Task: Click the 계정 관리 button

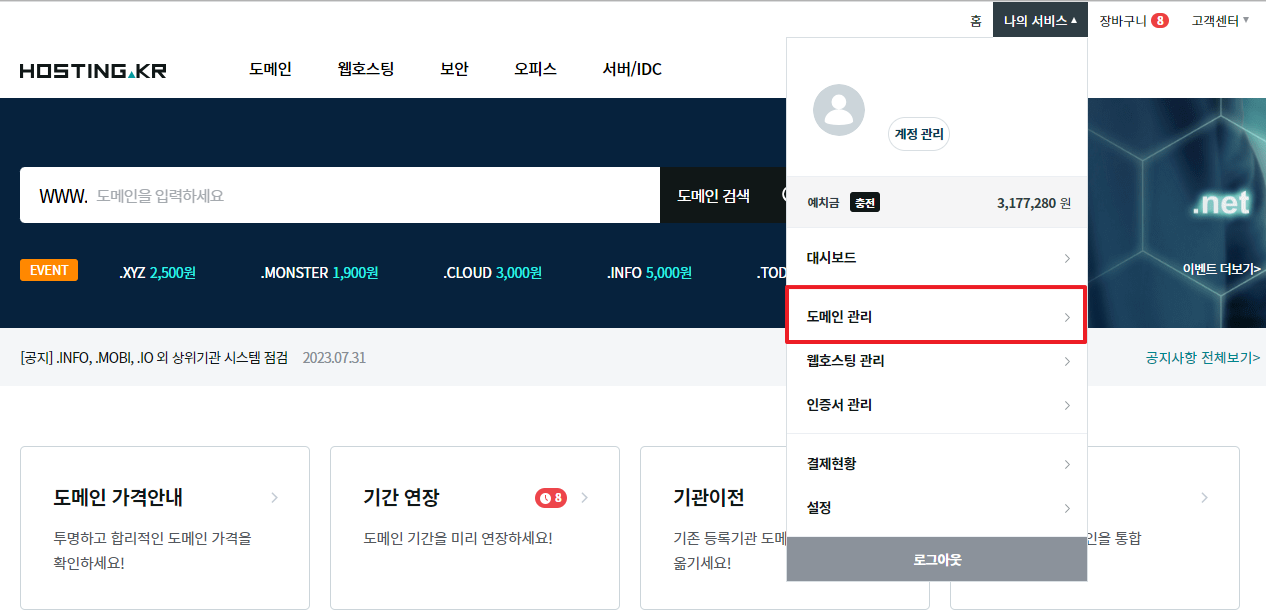Action: point(918,135)
